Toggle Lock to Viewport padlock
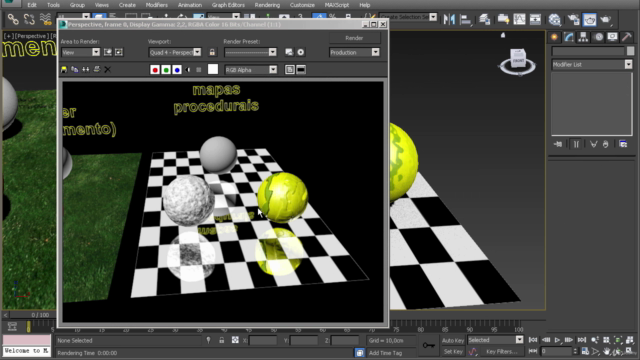This screenshot has height=360, width=640. (x=212, y=52)
